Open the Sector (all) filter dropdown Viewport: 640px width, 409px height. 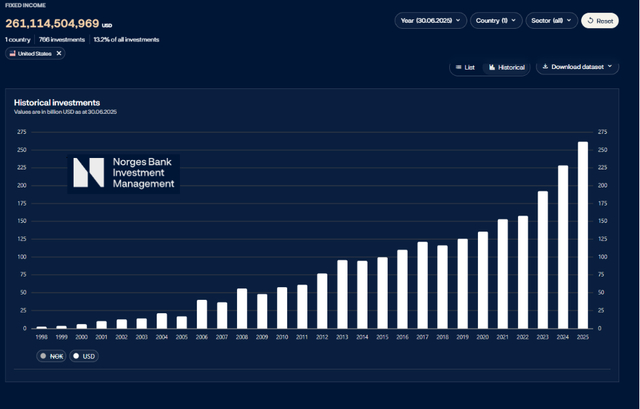[551, 20]
